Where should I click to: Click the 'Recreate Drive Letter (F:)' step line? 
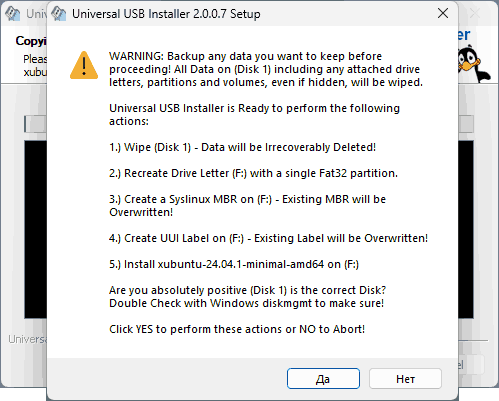[253, 173]
